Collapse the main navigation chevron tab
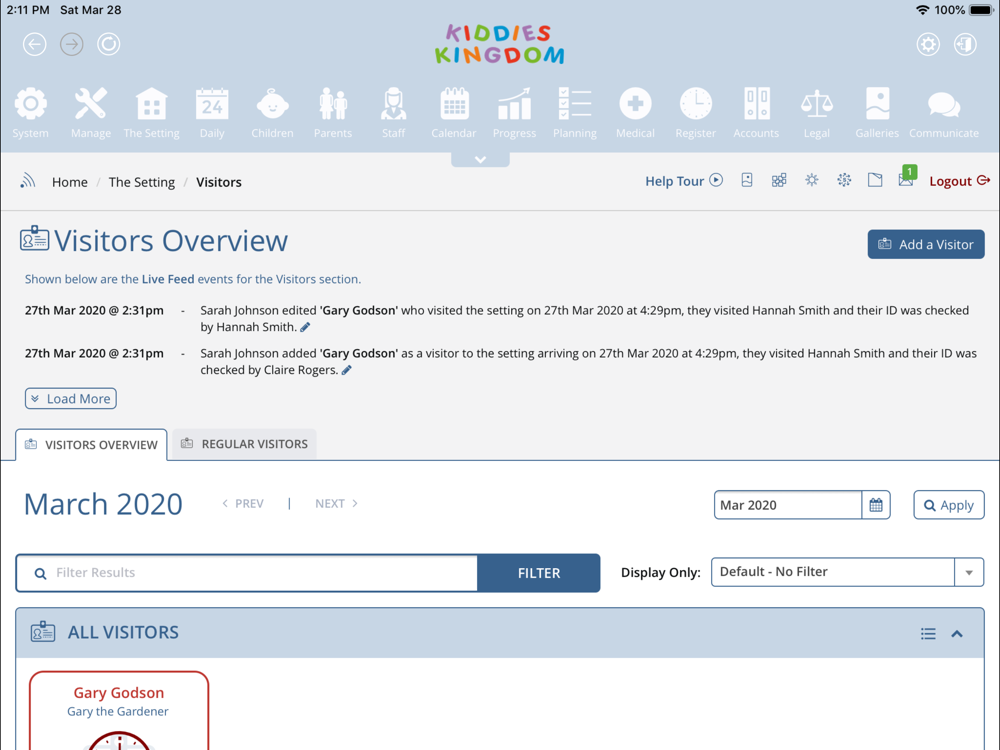 click(x=480, y=159)
